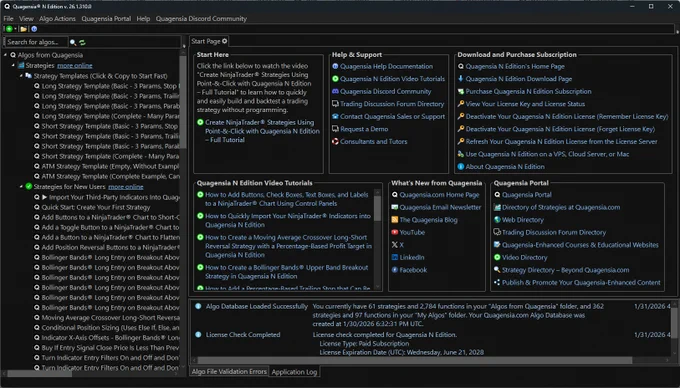This screenshot has height=388, width=680.
Task: Click download arrow icon beside Download Page
Action: tap(461, 79)
